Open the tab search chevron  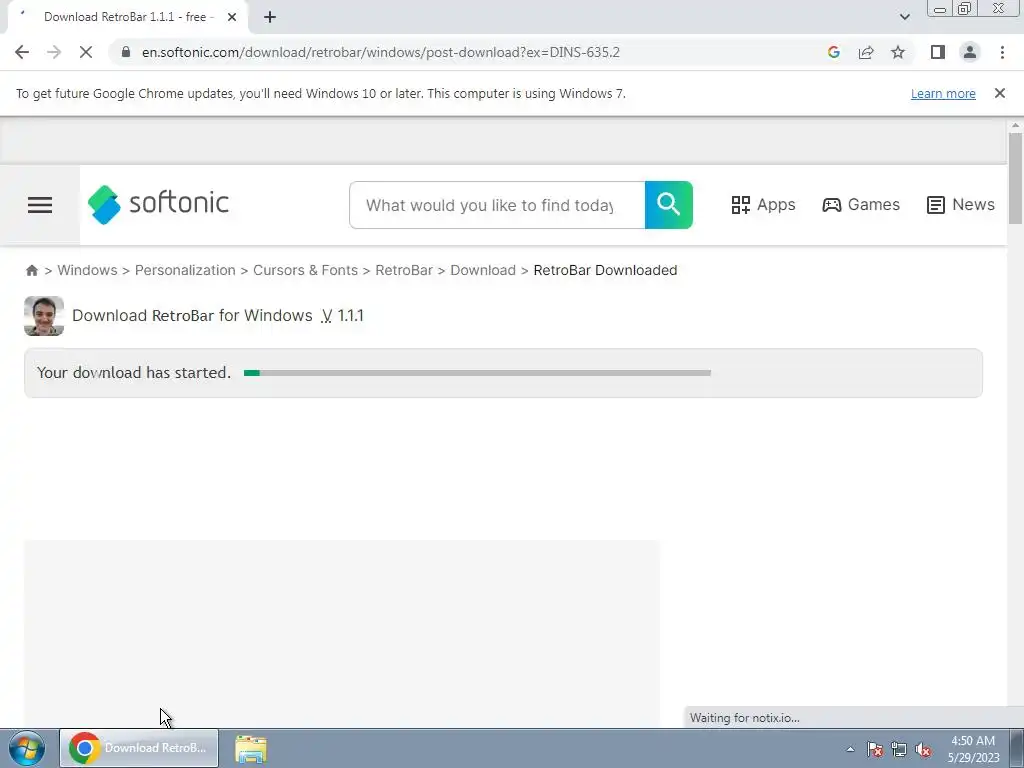(904, 17)
